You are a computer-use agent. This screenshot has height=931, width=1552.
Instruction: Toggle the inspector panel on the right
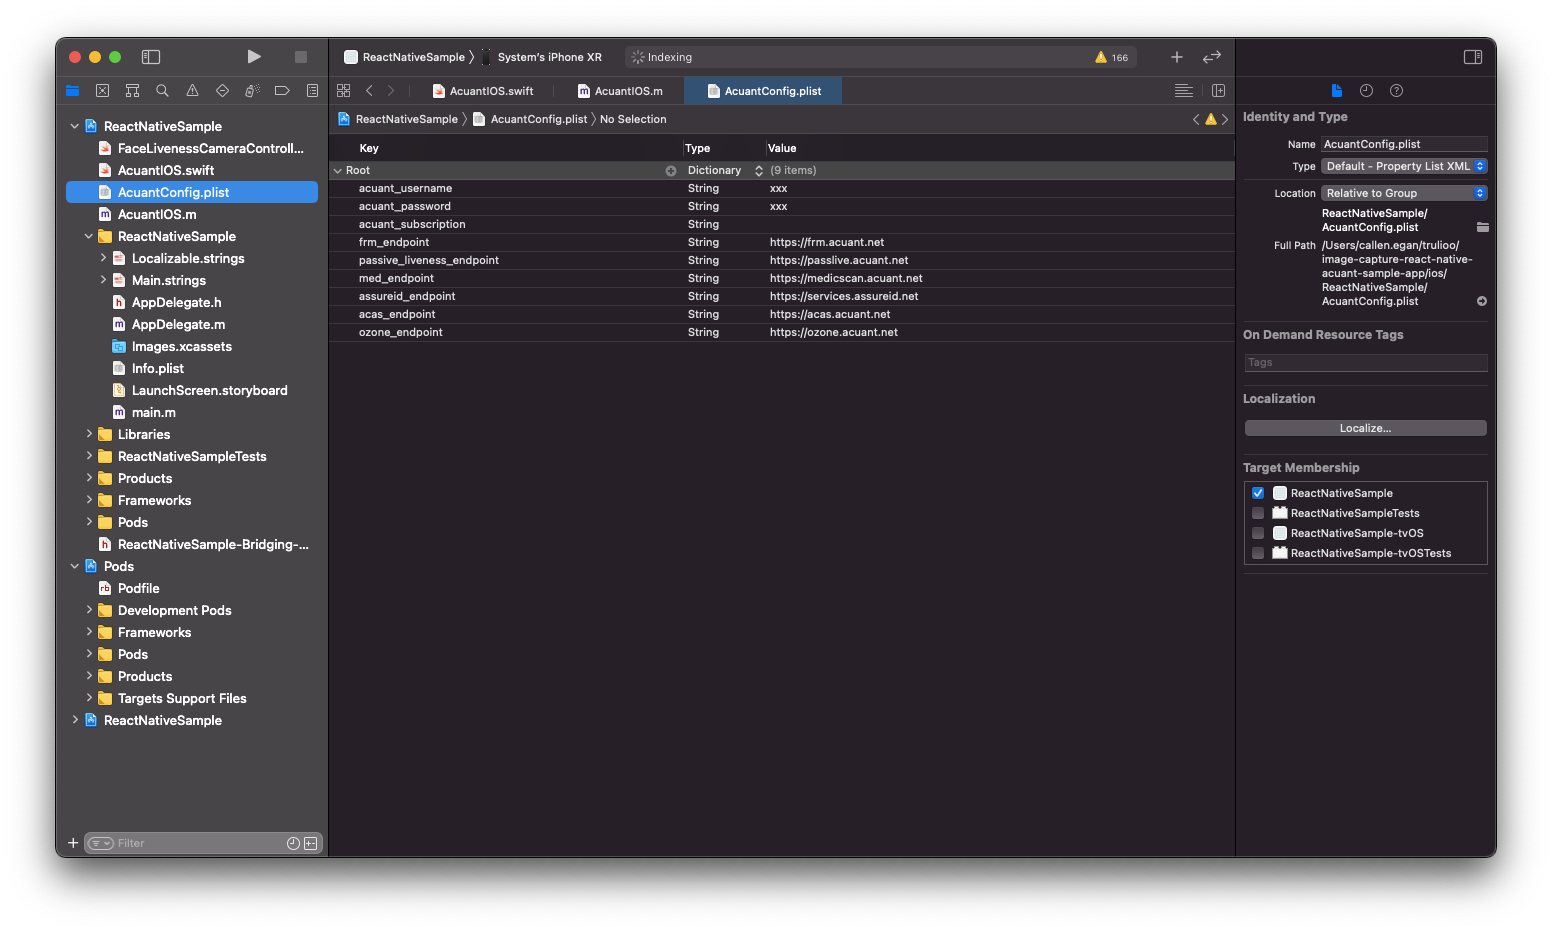[x=1473, y=57]
